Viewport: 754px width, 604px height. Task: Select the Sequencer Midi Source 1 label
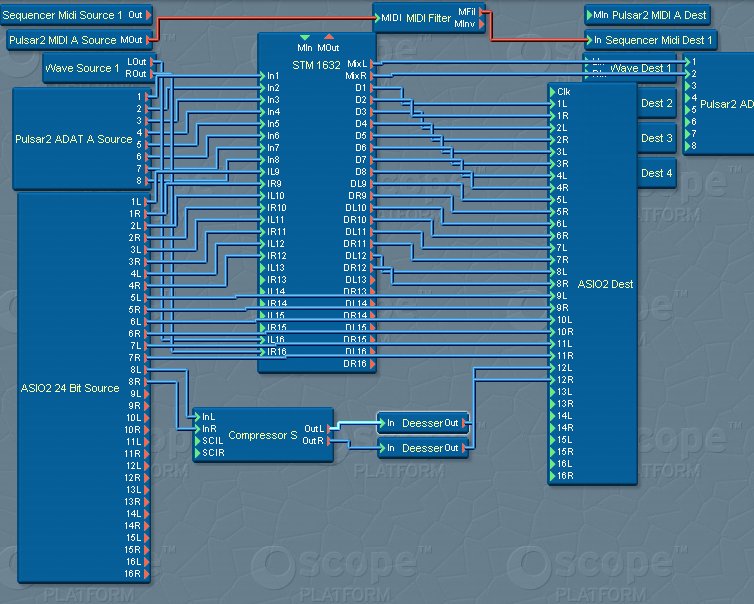62,15
